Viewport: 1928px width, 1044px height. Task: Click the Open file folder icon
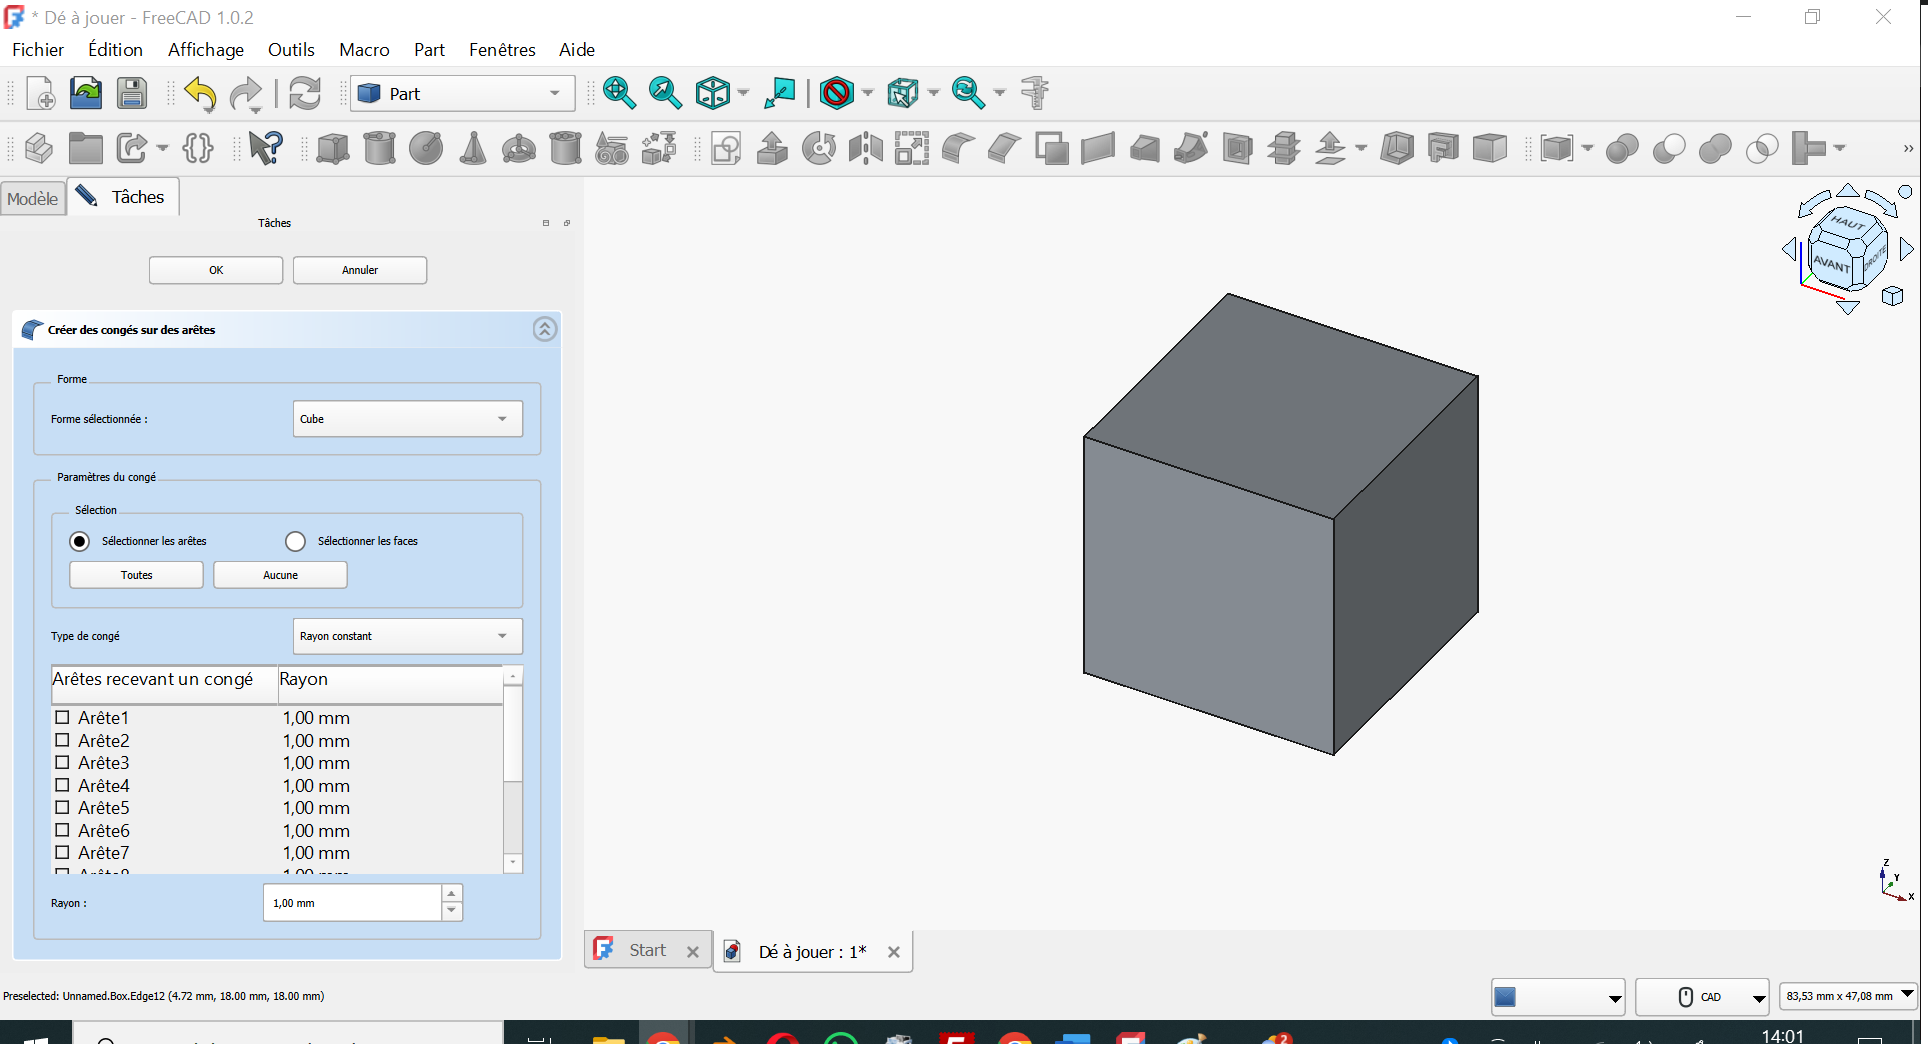(86, 93)
